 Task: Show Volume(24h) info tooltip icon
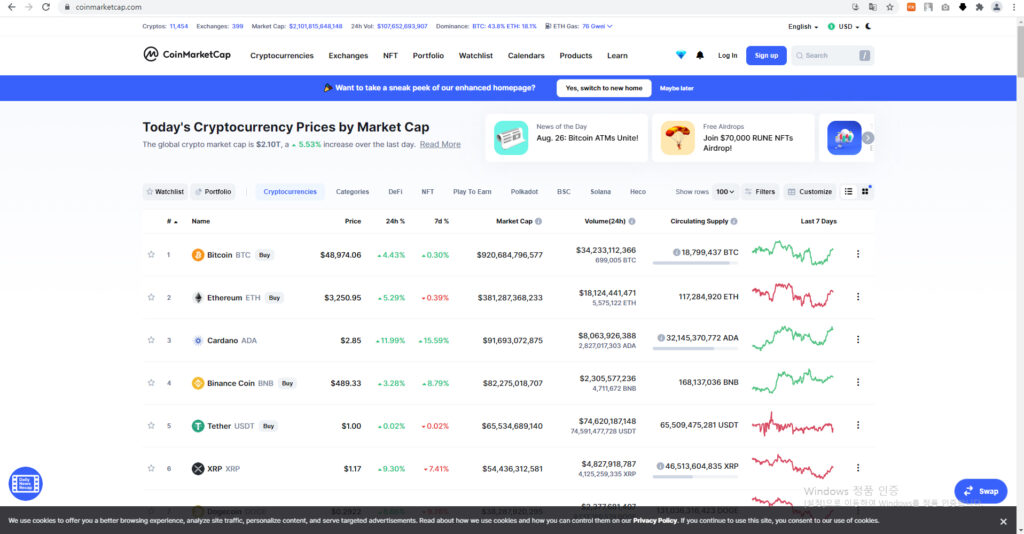pos(632,221)
